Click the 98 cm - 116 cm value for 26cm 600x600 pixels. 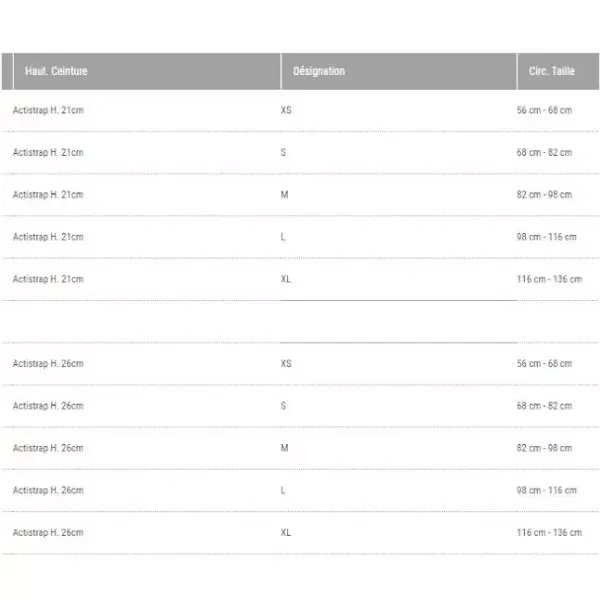tap(546, 490)
